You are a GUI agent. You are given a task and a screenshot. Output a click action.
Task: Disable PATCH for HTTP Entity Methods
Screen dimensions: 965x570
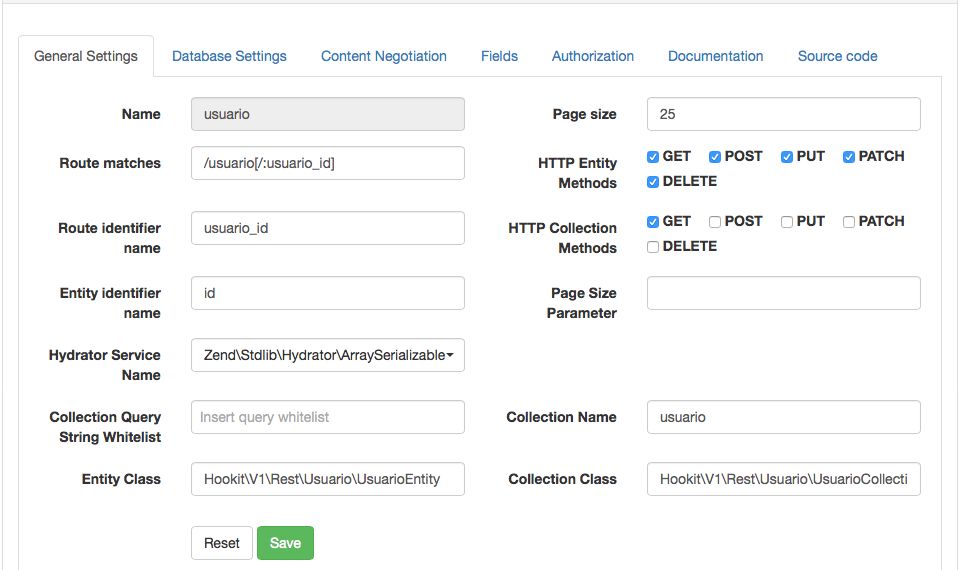849,157
